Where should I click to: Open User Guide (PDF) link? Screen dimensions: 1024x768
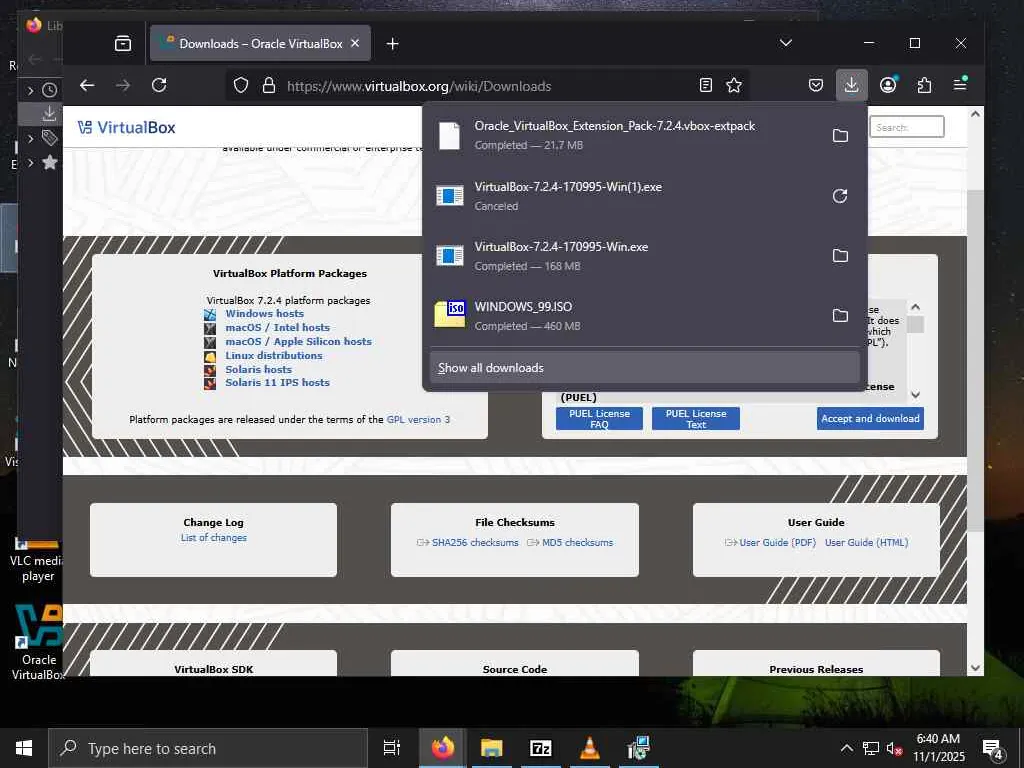pyautogui.click(x=777, y=543)
